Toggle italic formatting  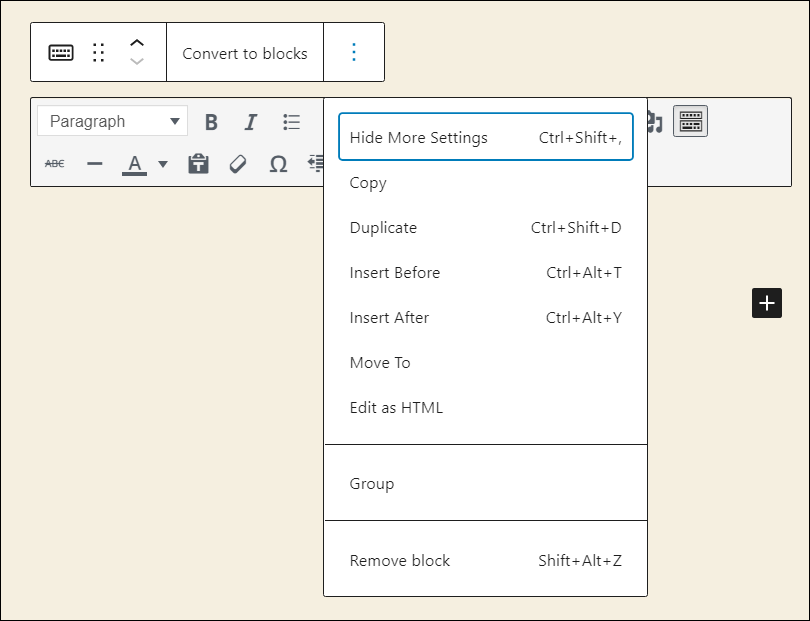click(x=251, y=122)
